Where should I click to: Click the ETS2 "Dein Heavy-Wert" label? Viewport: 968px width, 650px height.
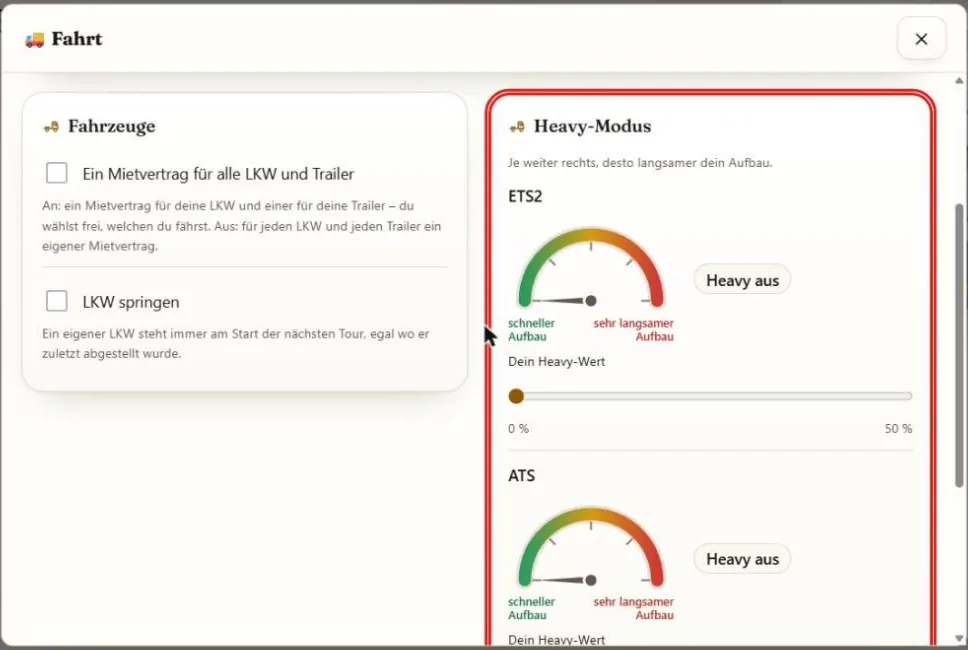tap(557, 362)
